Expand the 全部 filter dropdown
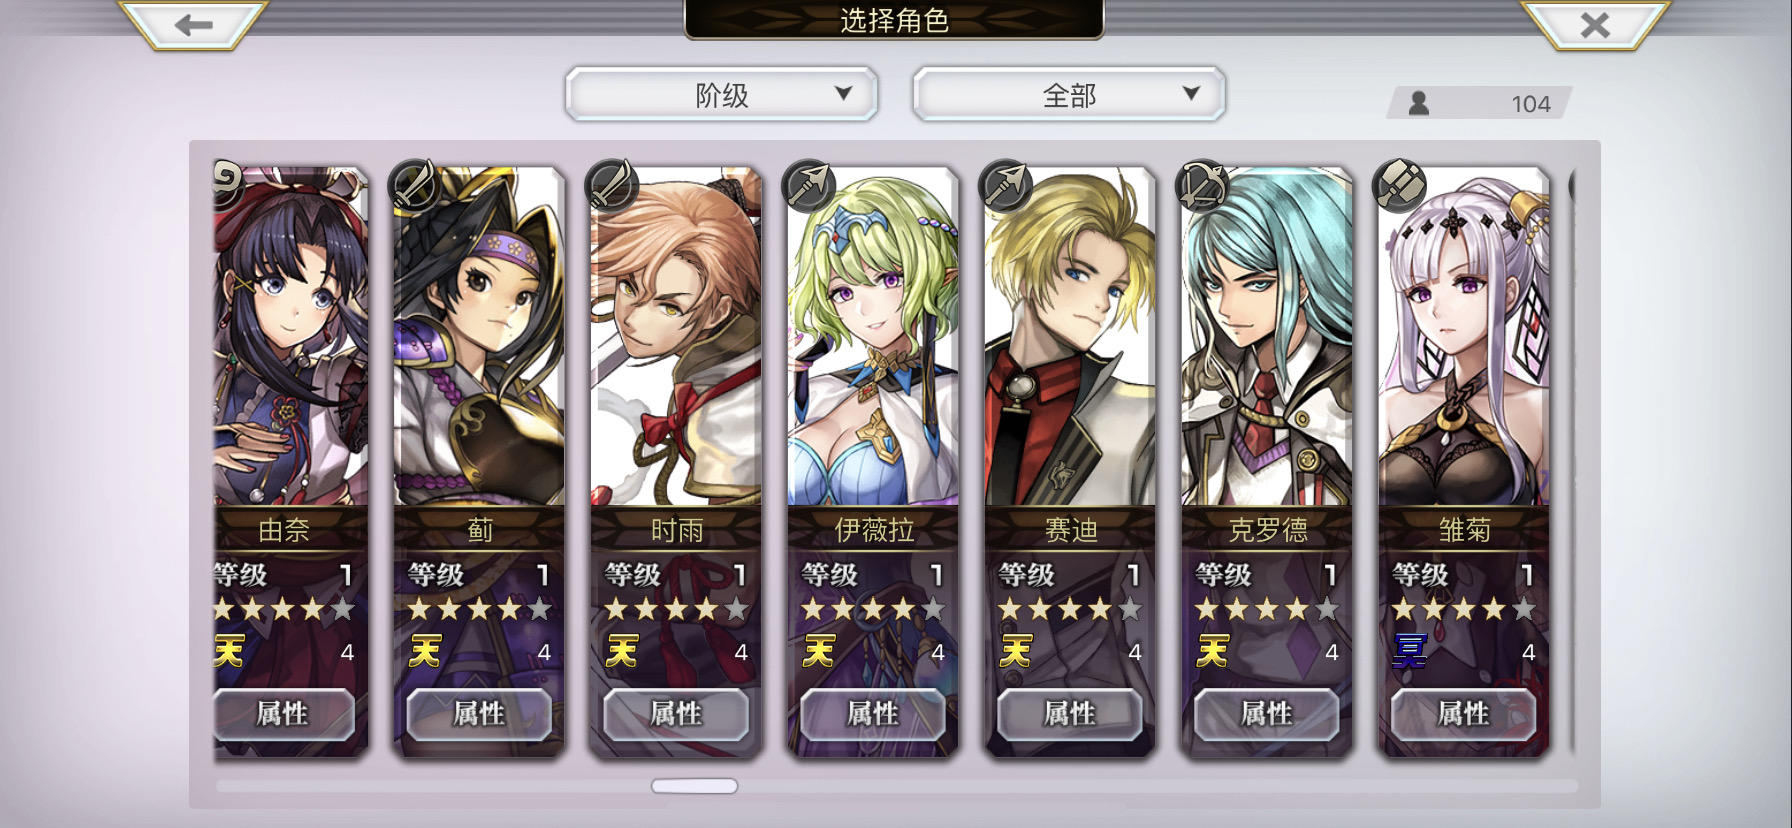Screen dimensions: 1792x828 (x=1068, y=95)
